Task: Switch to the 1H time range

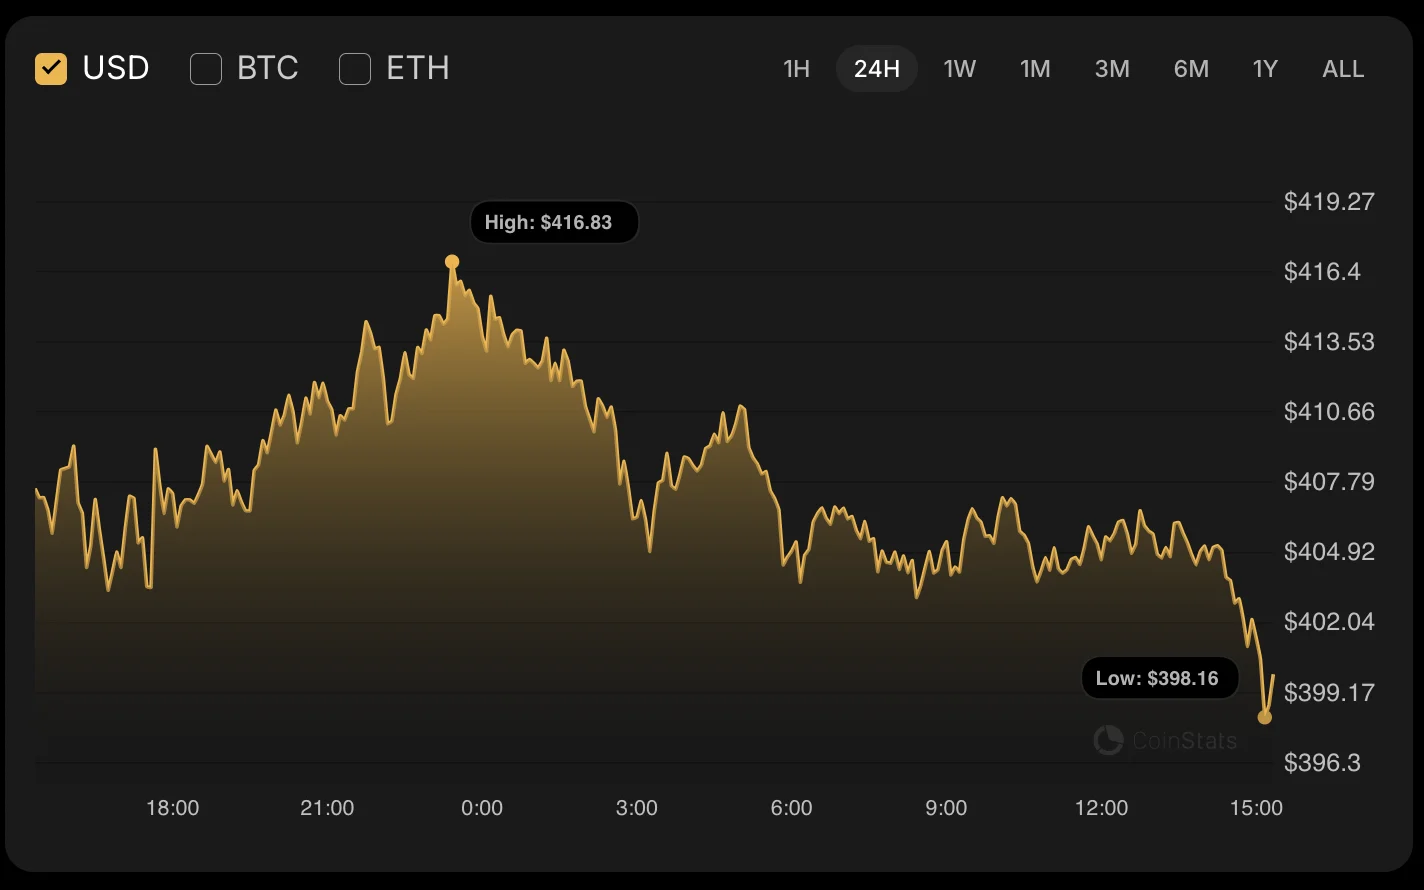Action: 796,69
